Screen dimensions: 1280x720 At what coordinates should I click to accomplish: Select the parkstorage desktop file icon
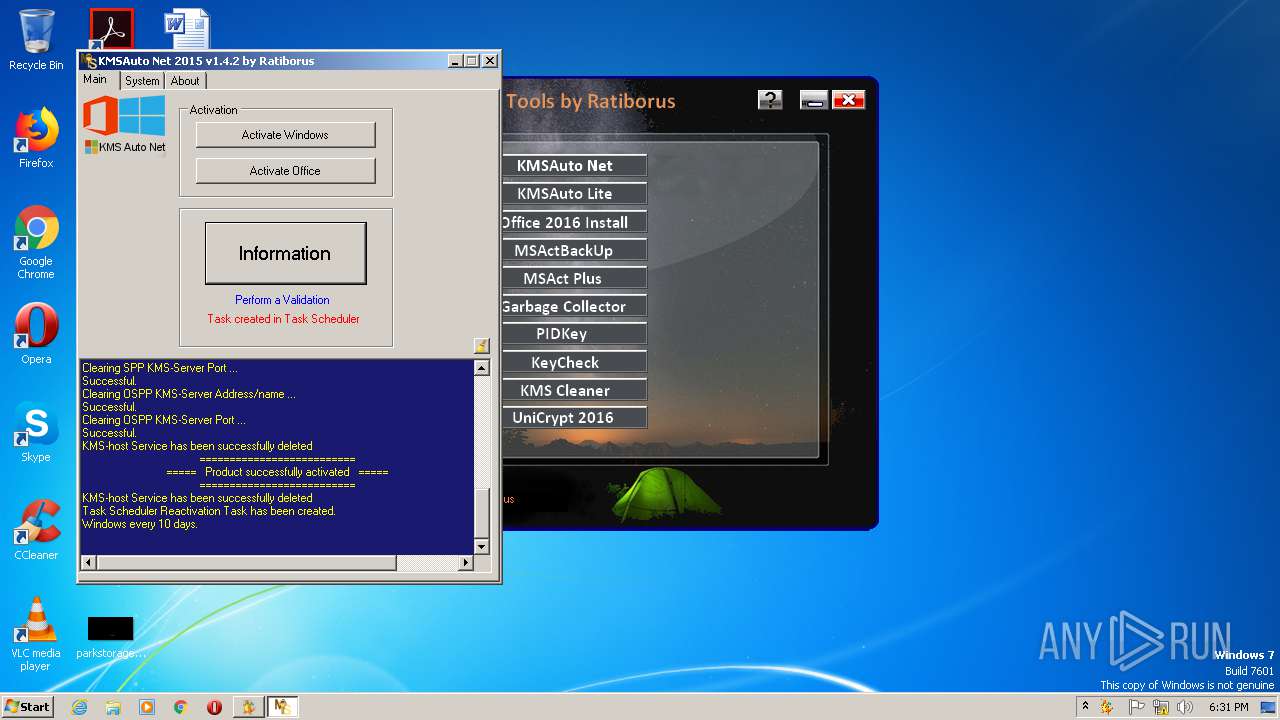pos(110,637)
